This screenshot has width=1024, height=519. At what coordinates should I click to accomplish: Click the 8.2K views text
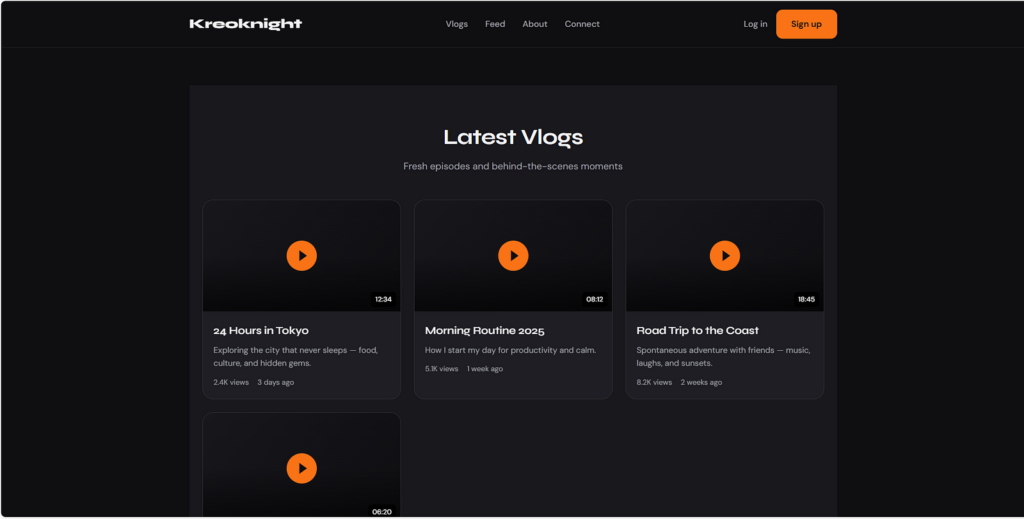pos(654,383)
